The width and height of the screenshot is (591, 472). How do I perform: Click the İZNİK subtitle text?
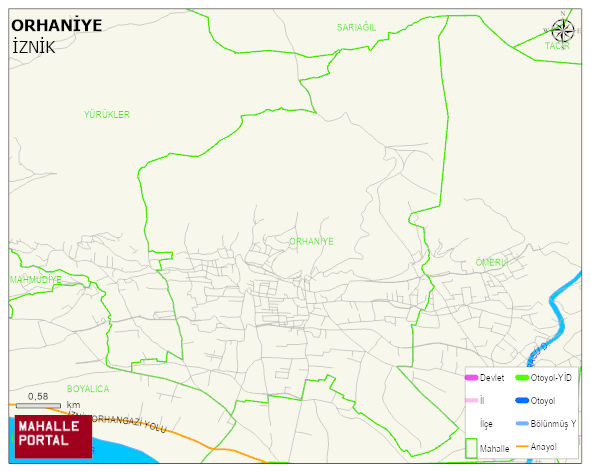tap(34, 48)
